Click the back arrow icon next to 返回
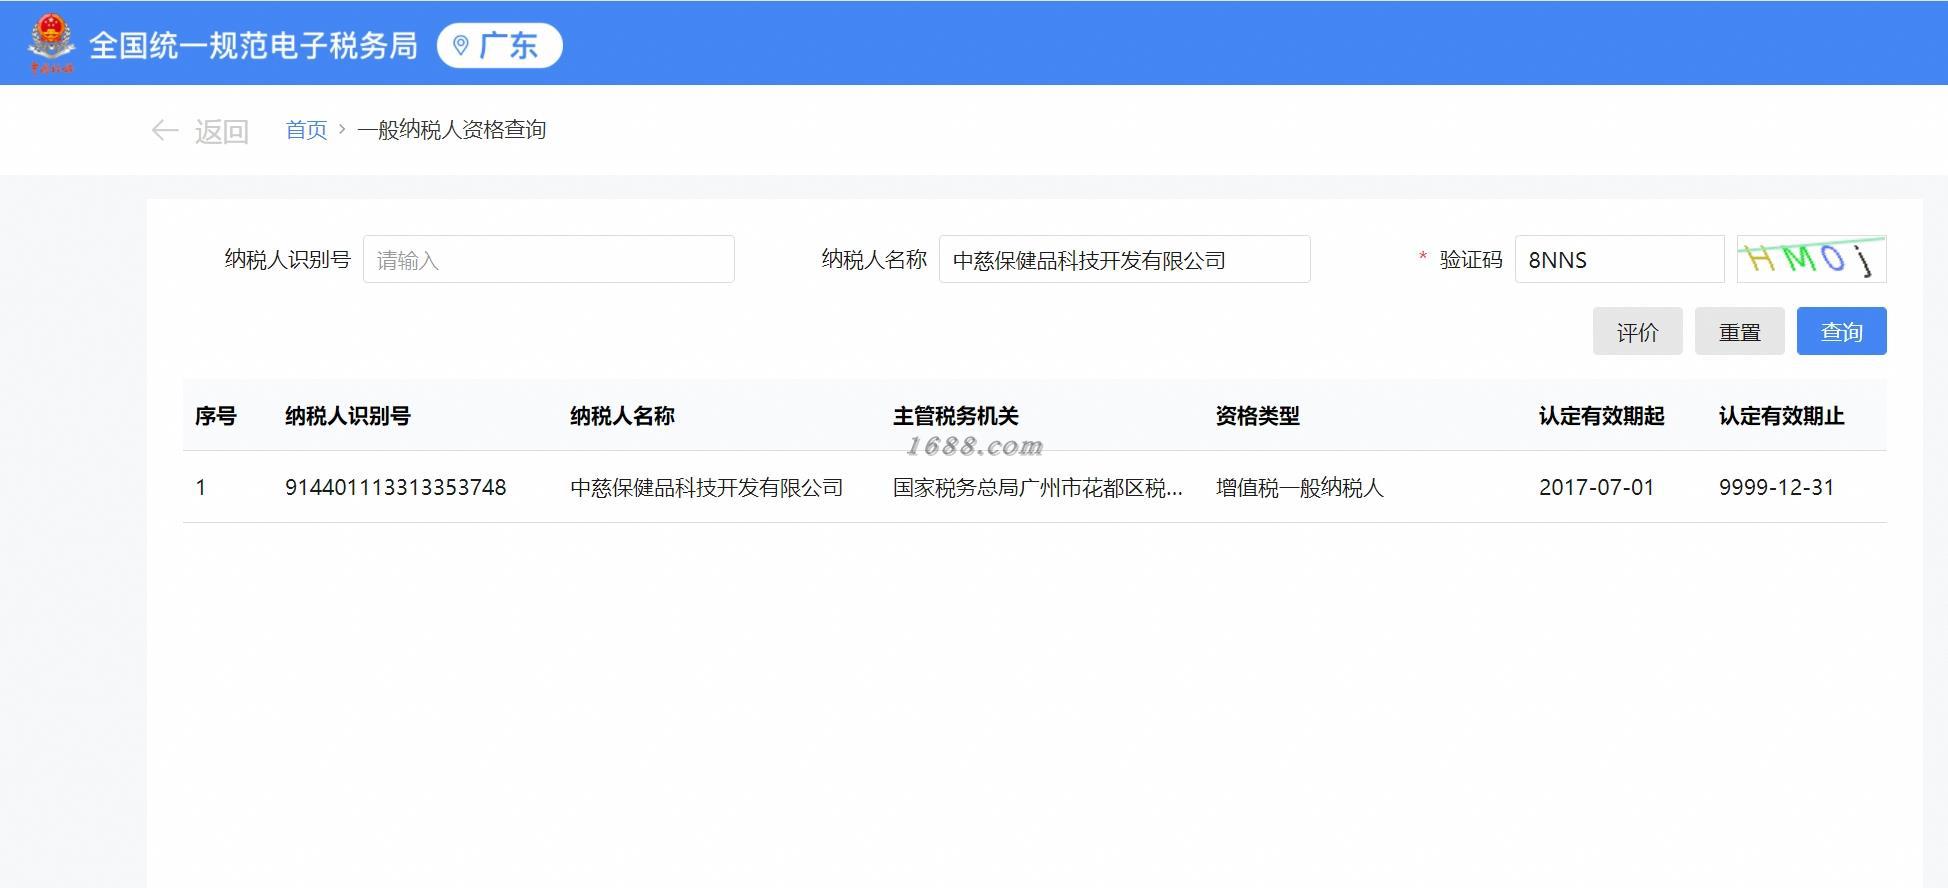Image resolution: width=1948 pixels, height=888 pixels. [164, 130]
